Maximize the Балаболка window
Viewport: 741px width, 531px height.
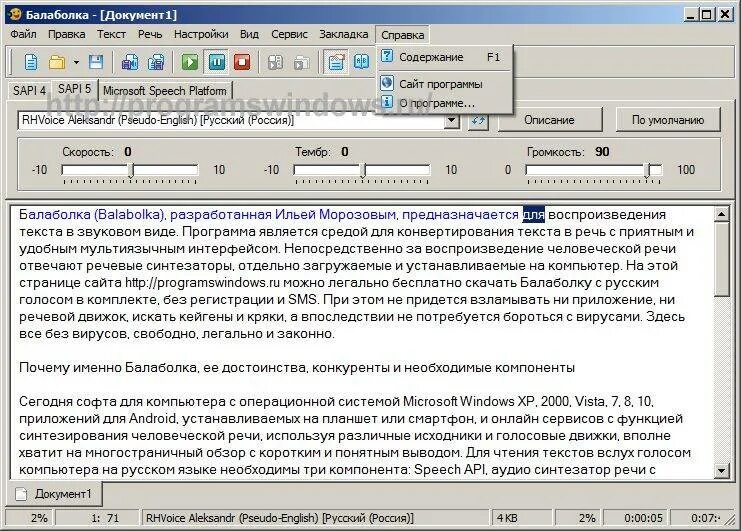pos(707,15)
